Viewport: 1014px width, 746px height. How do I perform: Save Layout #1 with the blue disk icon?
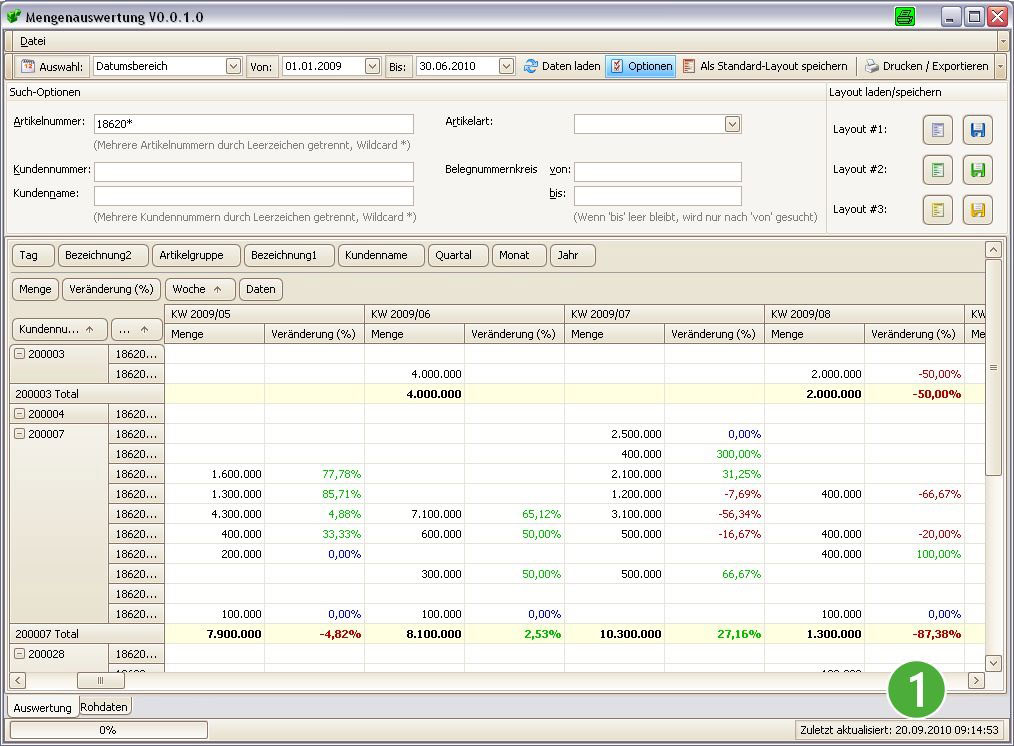pos(978,130)
